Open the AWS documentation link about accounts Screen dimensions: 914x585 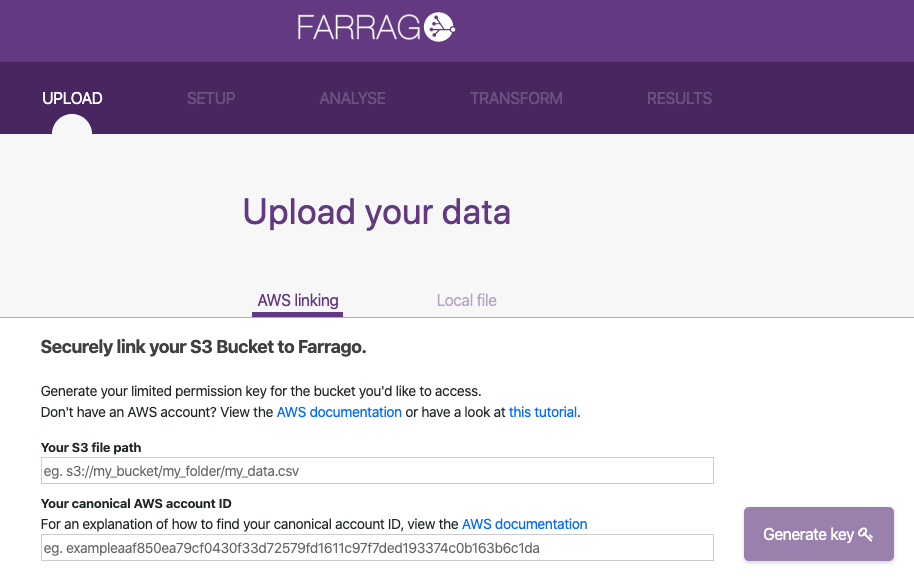[x=339, y=412]
